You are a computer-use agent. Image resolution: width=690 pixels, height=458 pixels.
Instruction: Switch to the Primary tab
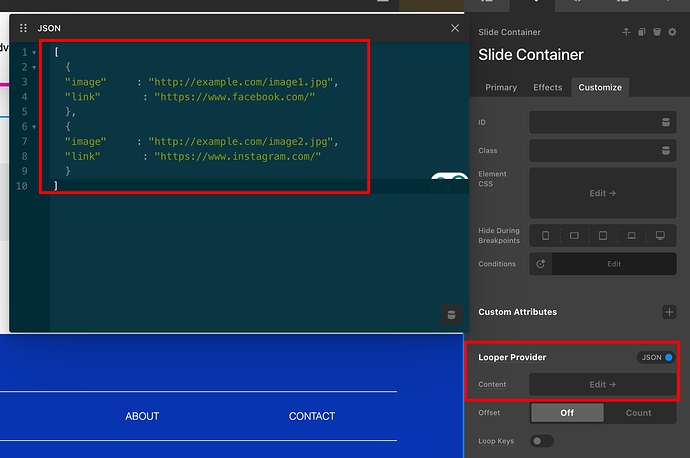click(501, 87)
